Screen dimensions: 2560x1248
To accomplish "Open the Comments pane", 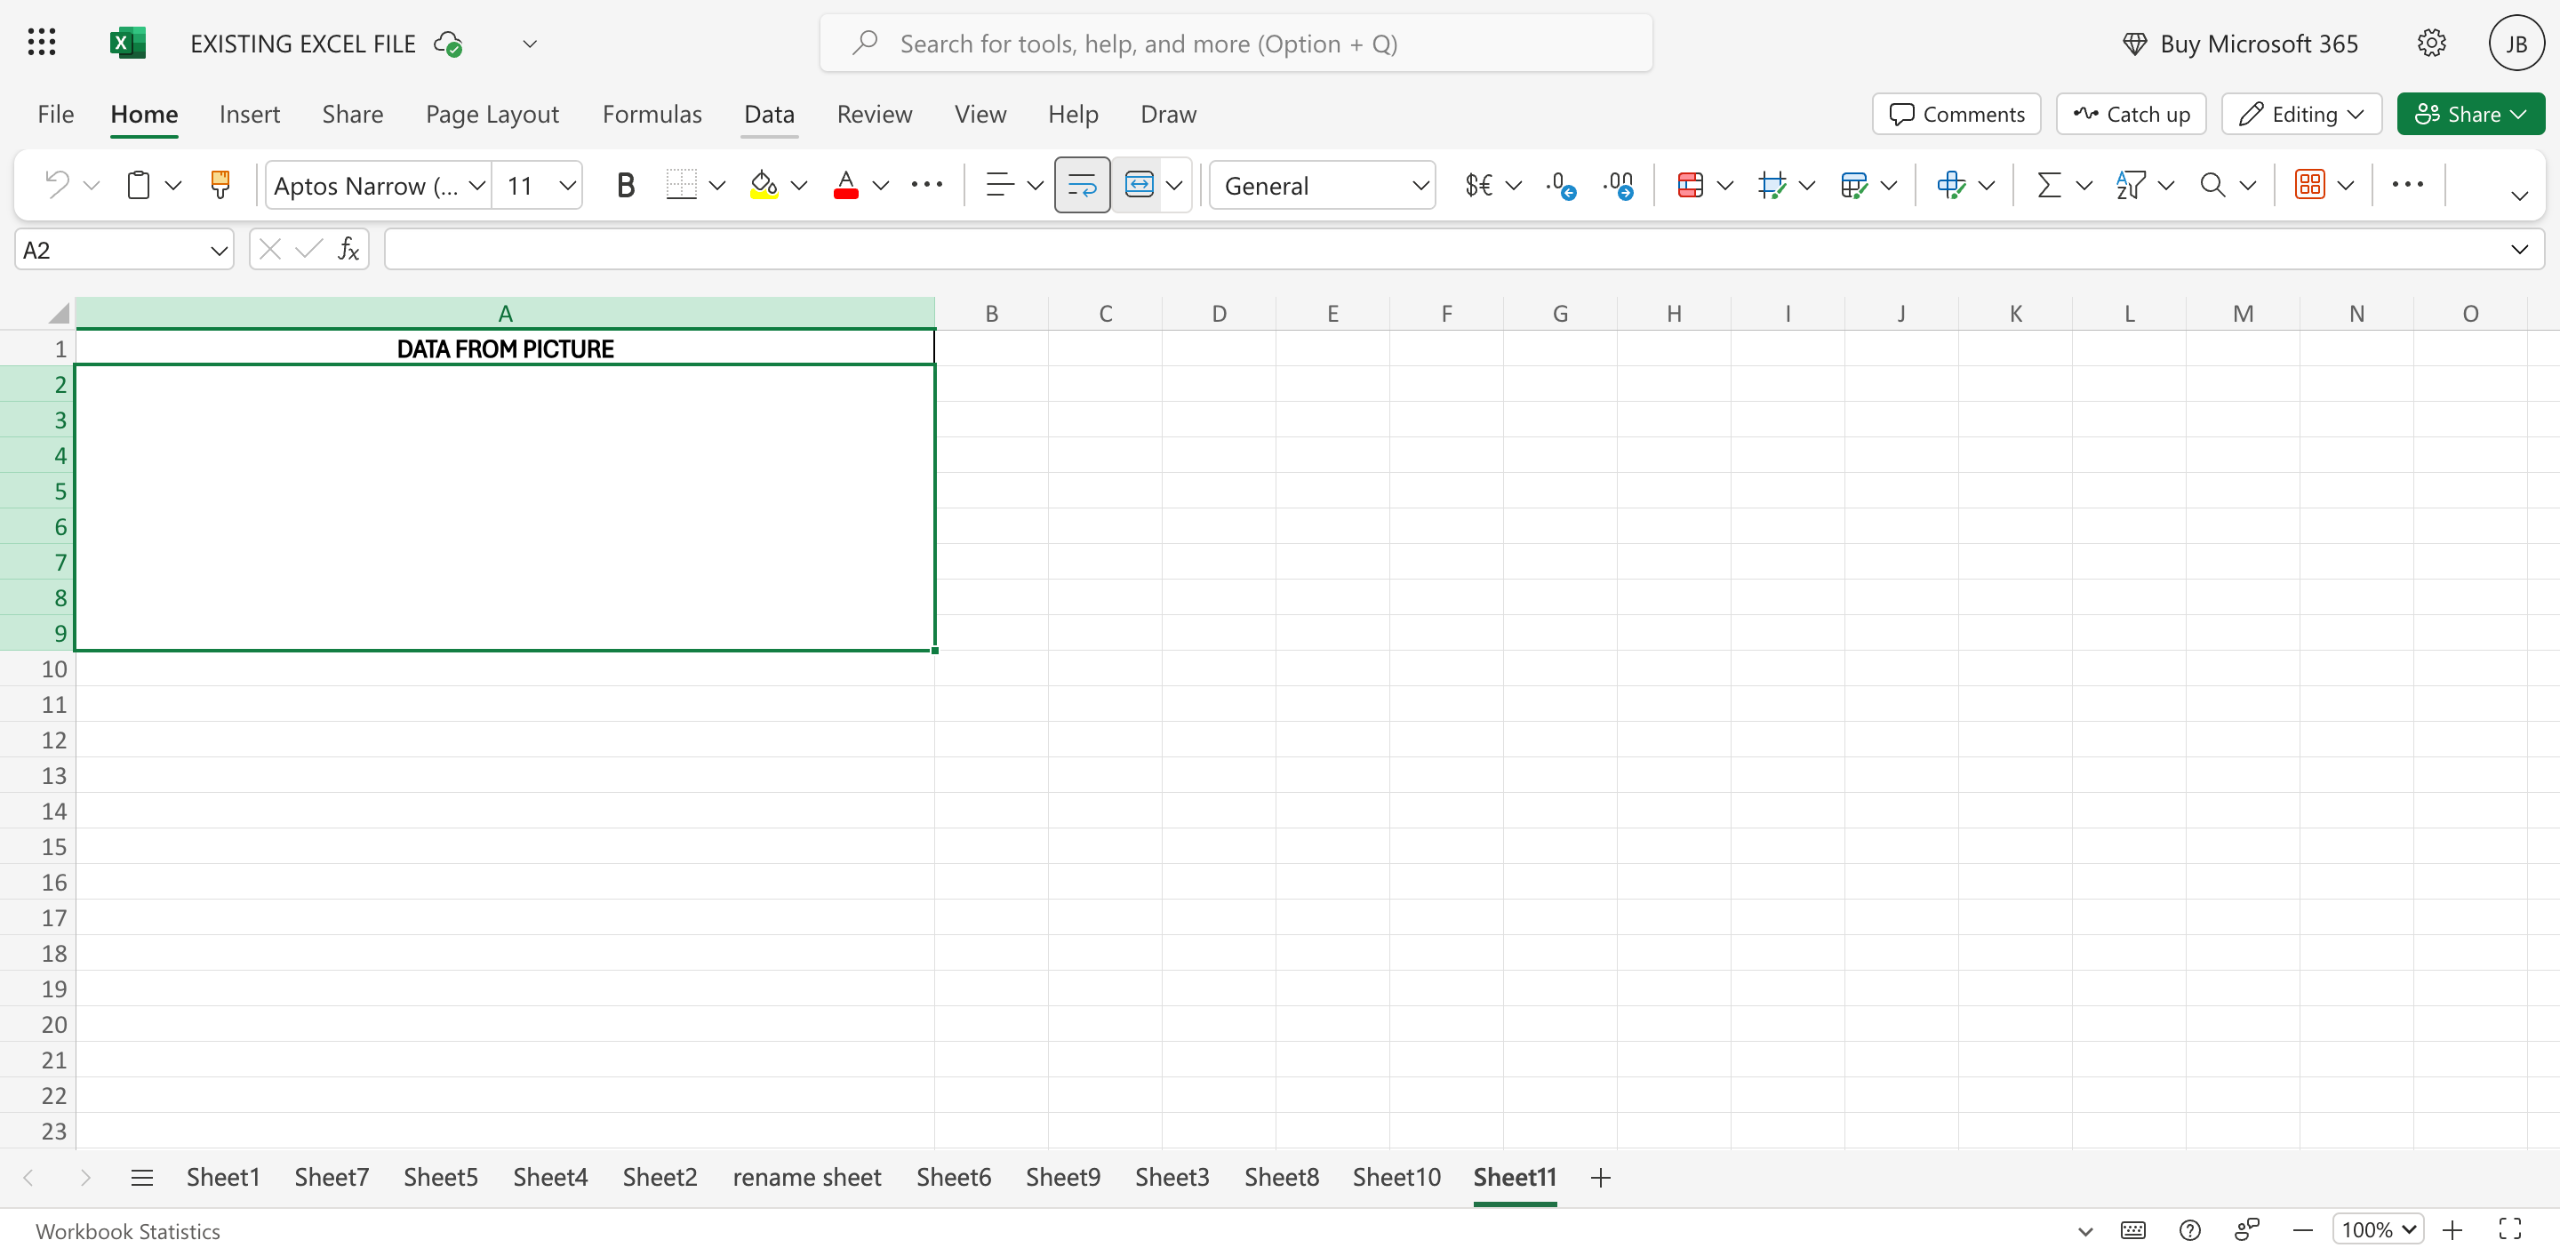I will [1957, 114].
